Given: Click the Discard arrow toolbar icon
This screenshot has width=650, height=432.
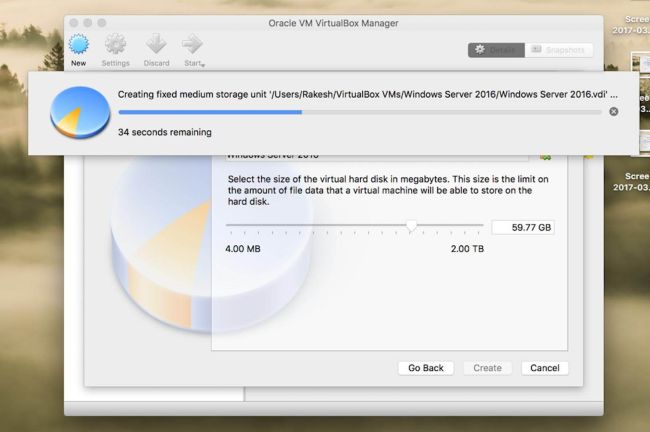Looking at the screenshot, I should pyautogui.click(x=156, y=44).
